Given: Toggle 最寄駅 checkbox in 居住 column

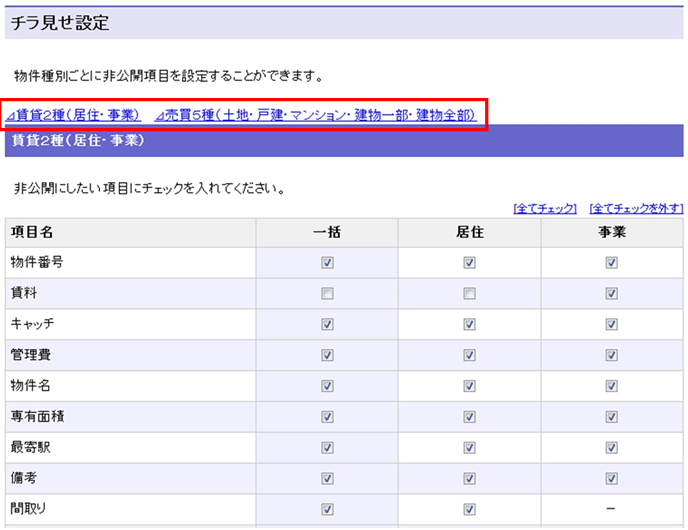Looking at the screenshot, I should (x=469, y=448).
